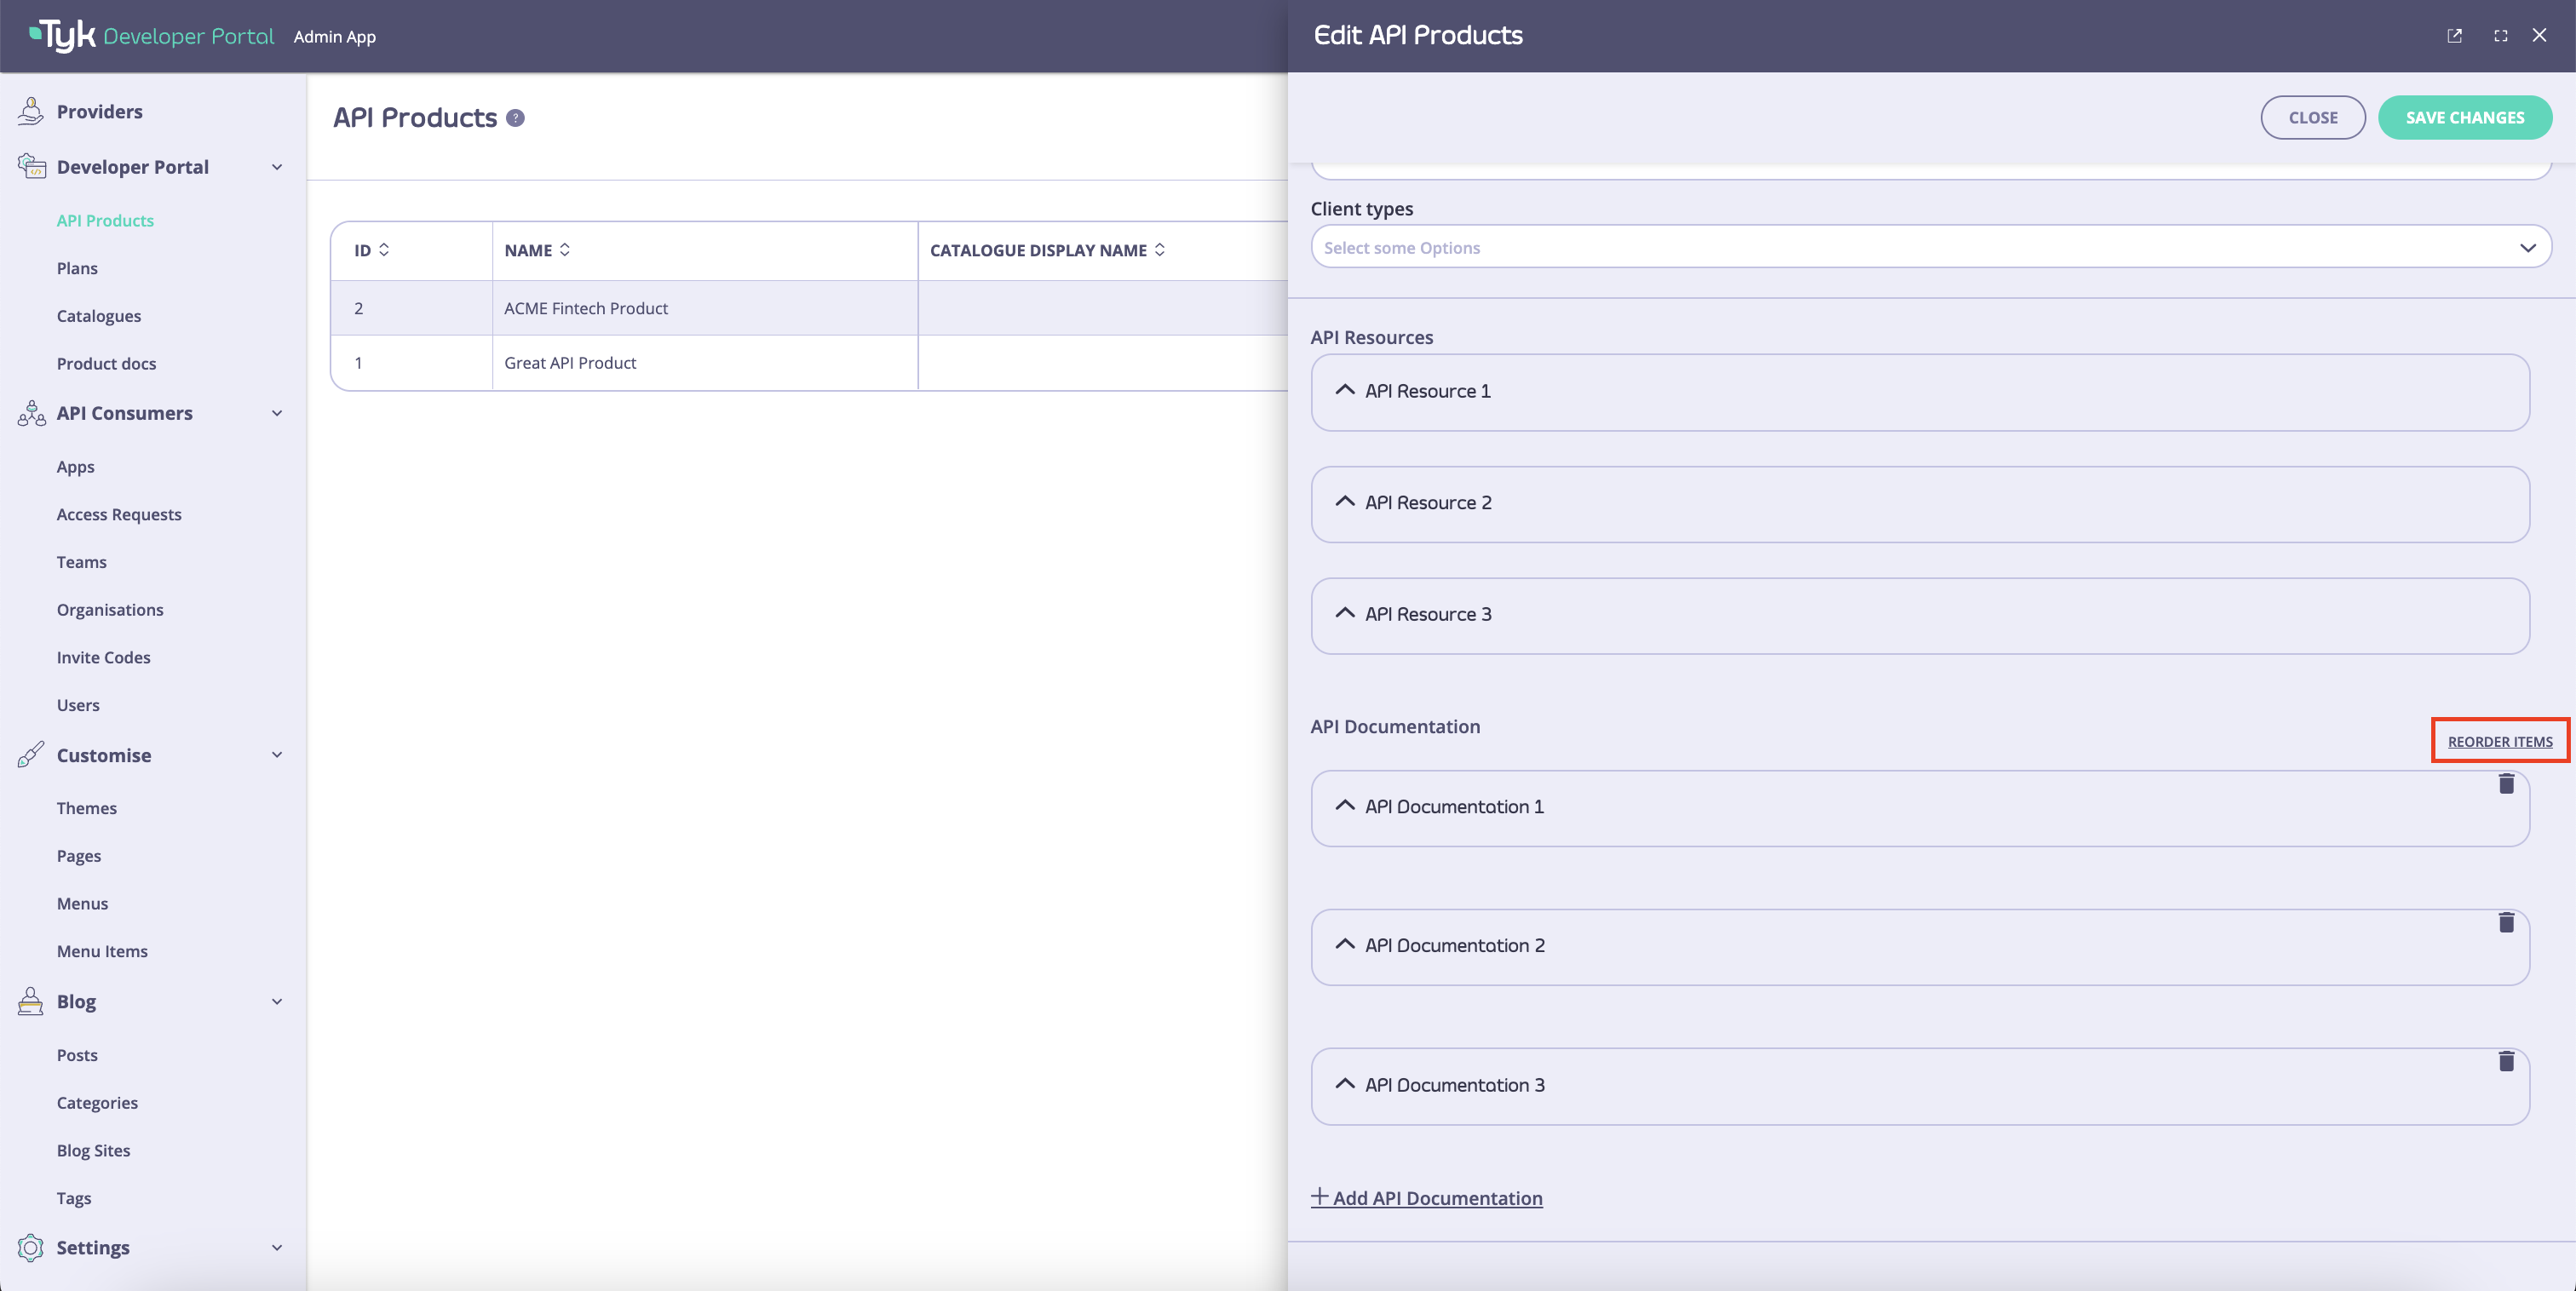Click the Settings gear icon
This screenshot has height=1291, width=2576.
click(x=30, y=1247)
